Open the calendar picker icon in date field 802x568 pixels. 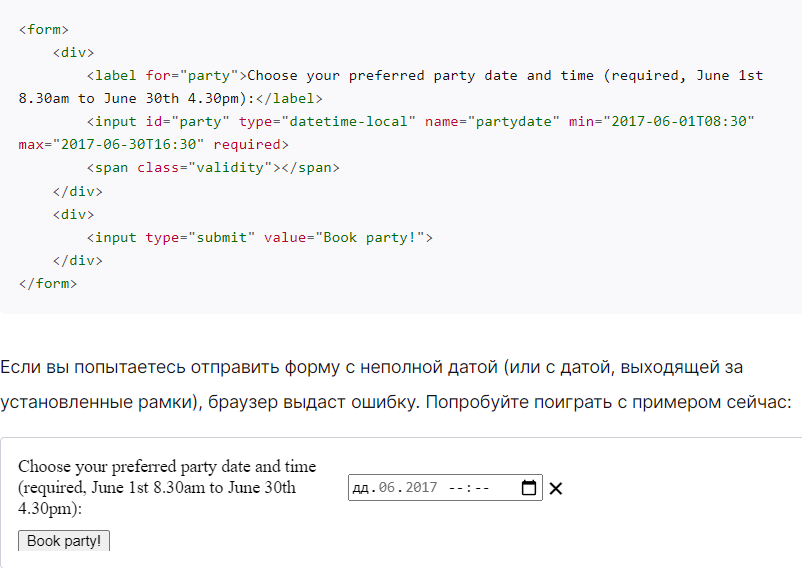(528, 488)
